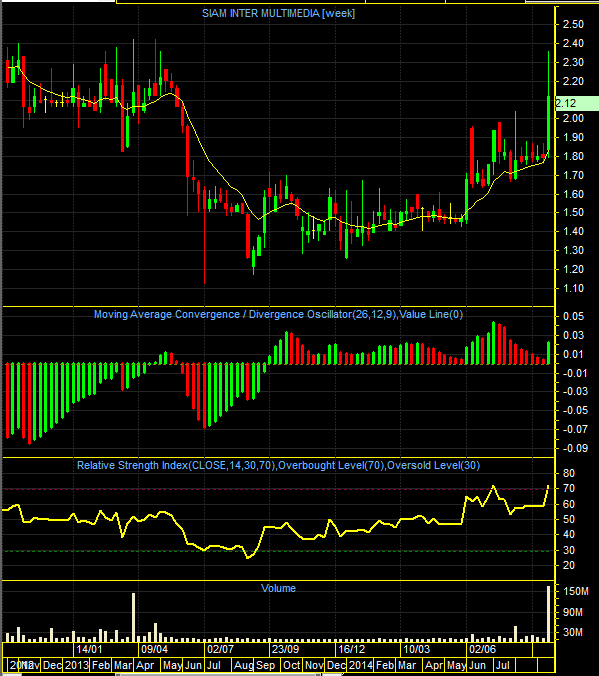Select the 09/04 date marker

pos(154,649)
